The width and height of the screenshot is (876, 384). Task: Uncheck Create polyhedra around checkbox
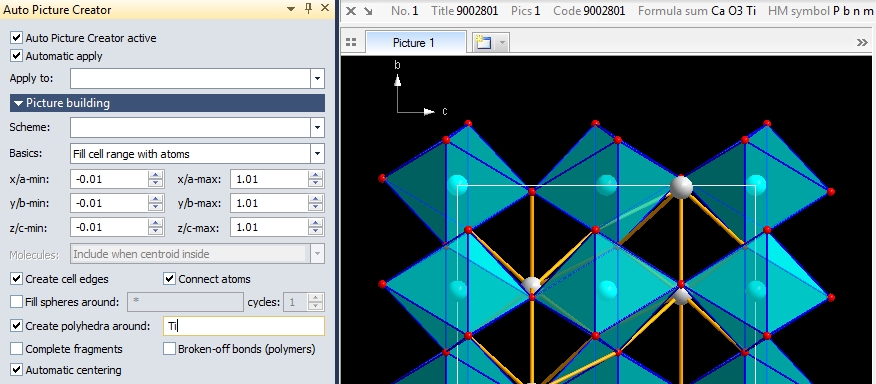click(16, 325)
